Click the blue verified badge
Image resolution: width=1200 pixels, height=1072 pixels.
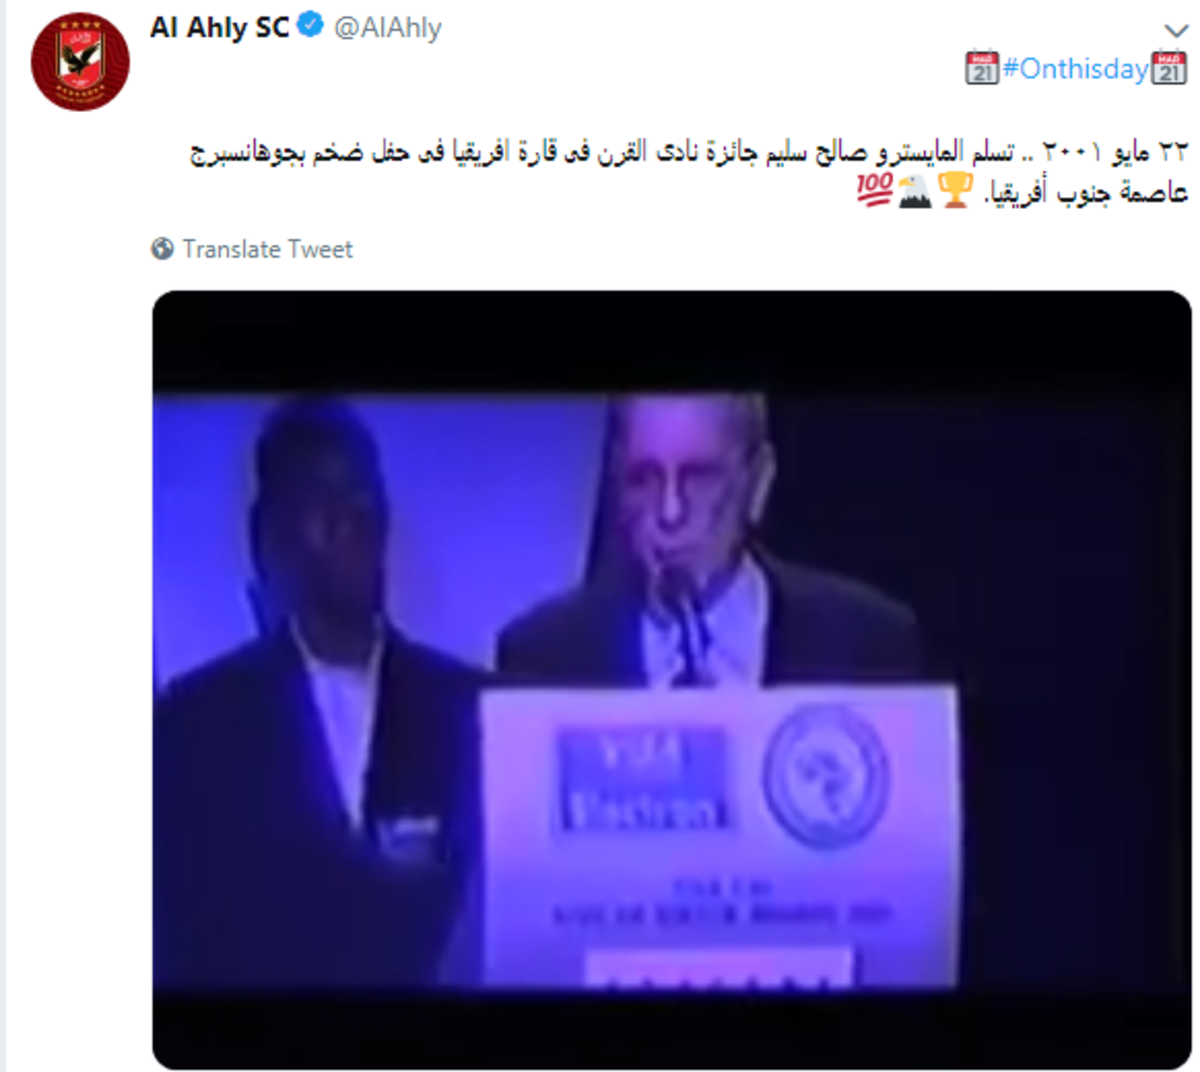point(311,26)
